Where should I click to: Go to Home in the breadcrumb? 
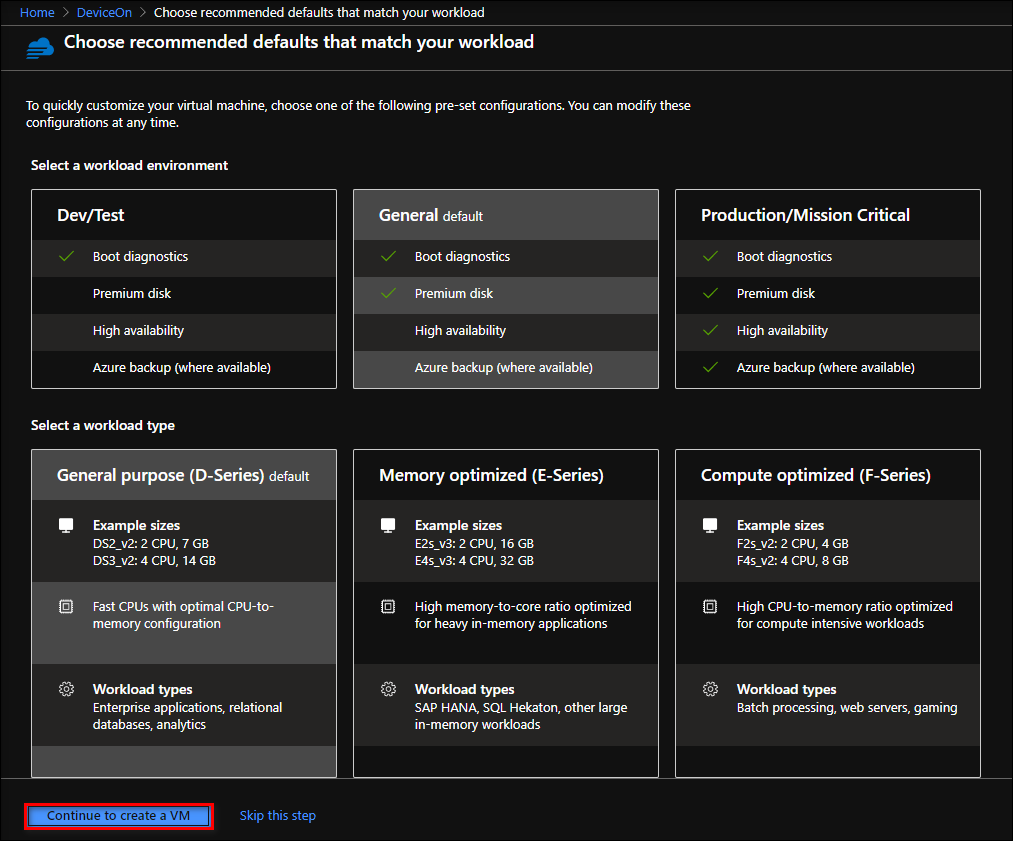(37, 13)
